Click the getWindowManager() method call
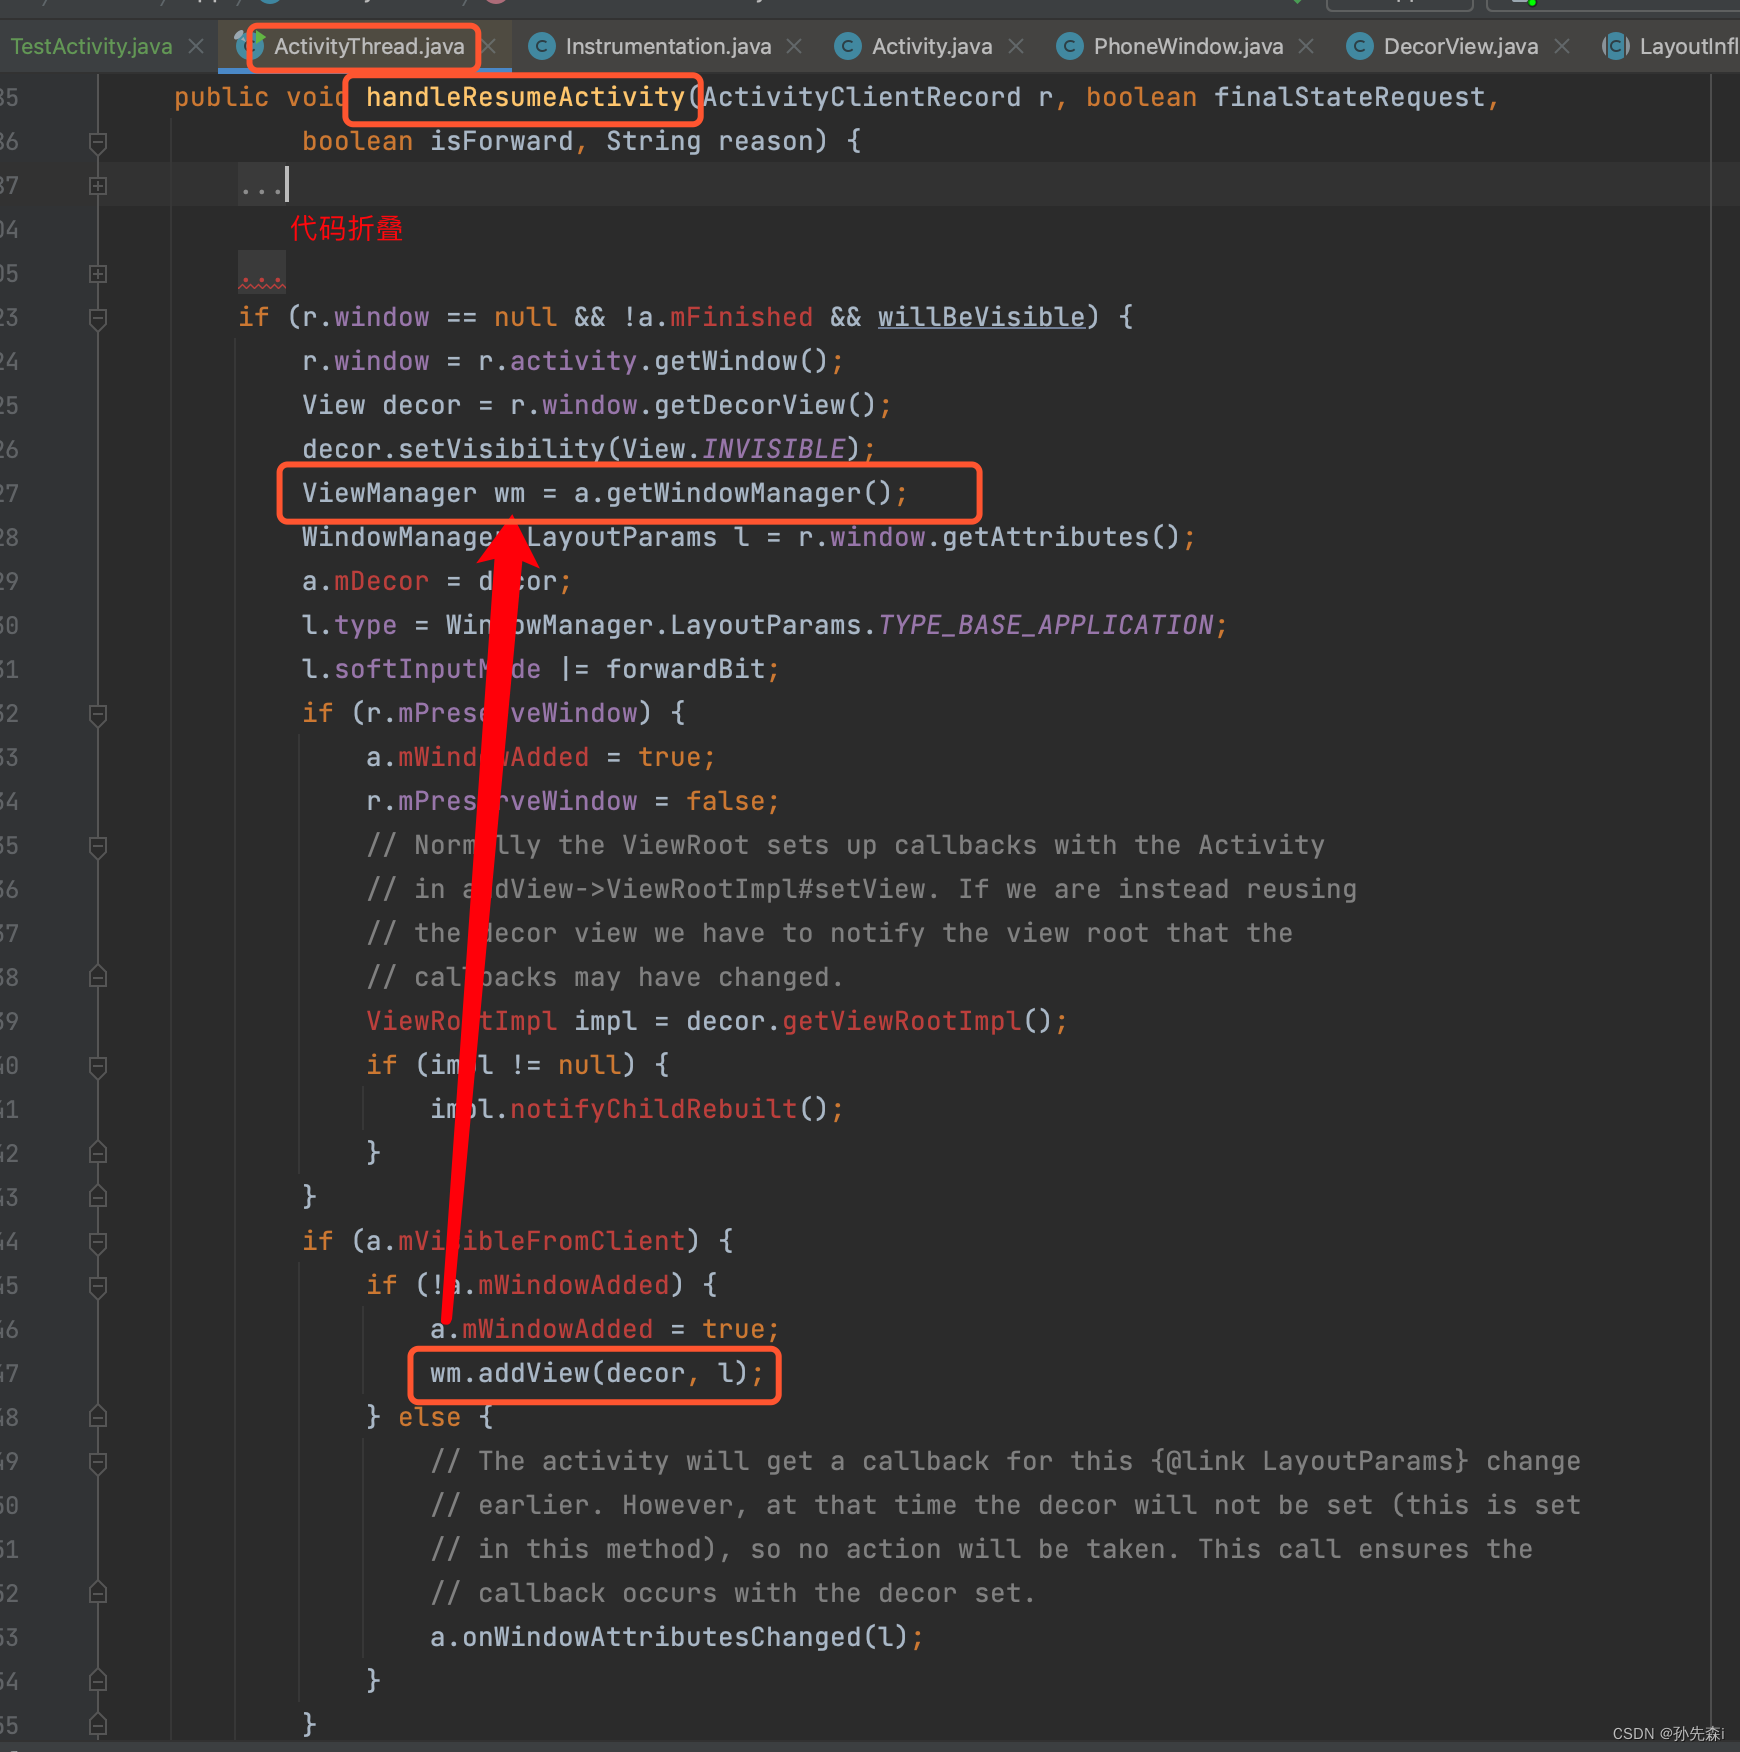 point(749,494)
